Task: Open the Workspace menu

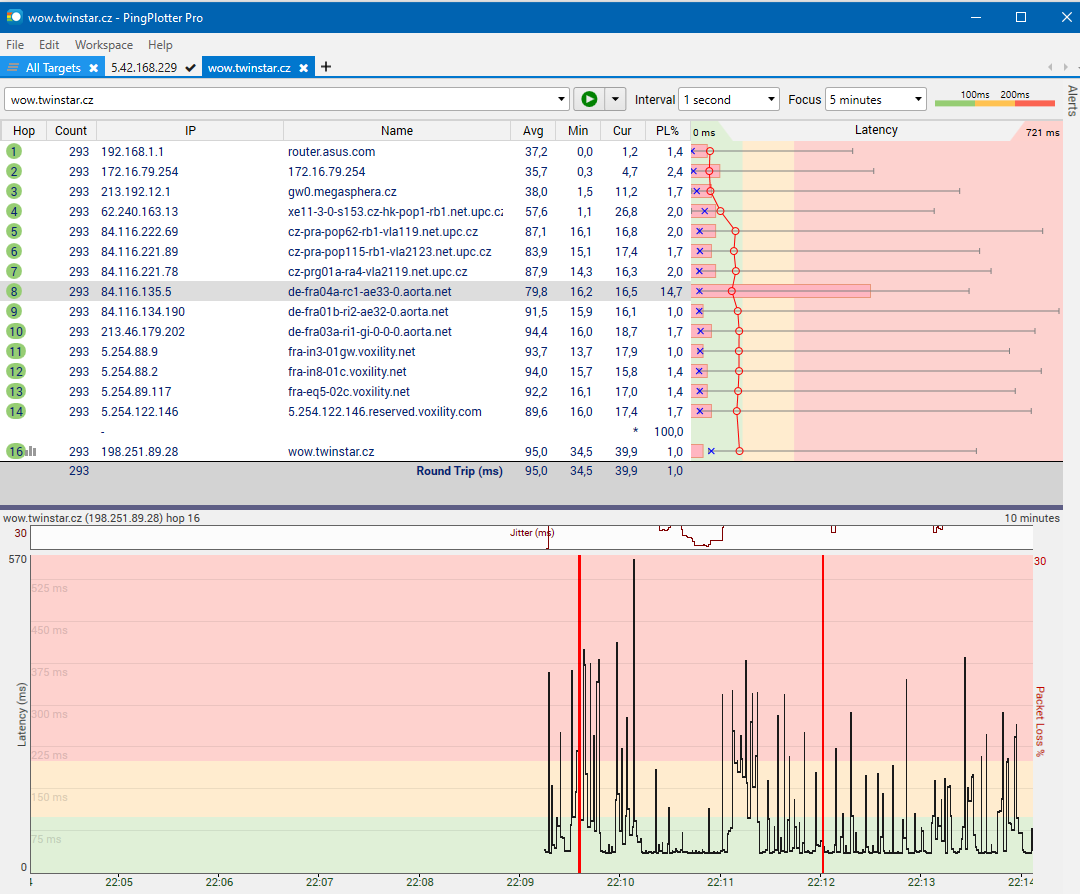Action: (x=103, y=45)
